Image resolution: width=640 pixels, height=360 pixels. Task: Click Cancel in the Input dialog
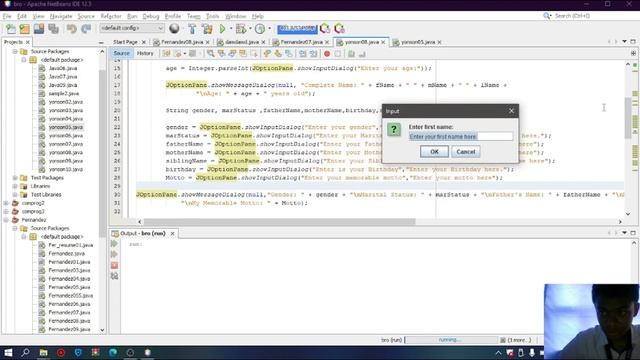pyautogui.click(x=466, y=151)
